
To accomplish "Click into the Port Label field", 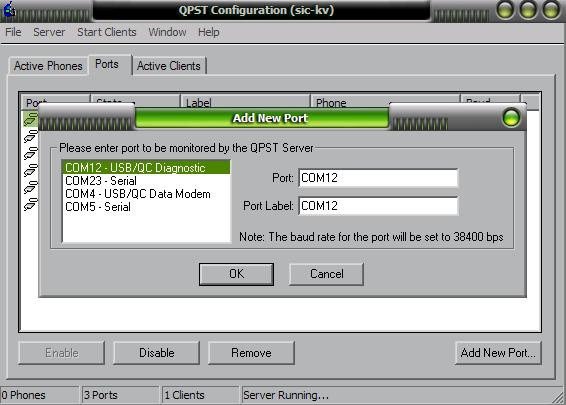I will [378, 206].
